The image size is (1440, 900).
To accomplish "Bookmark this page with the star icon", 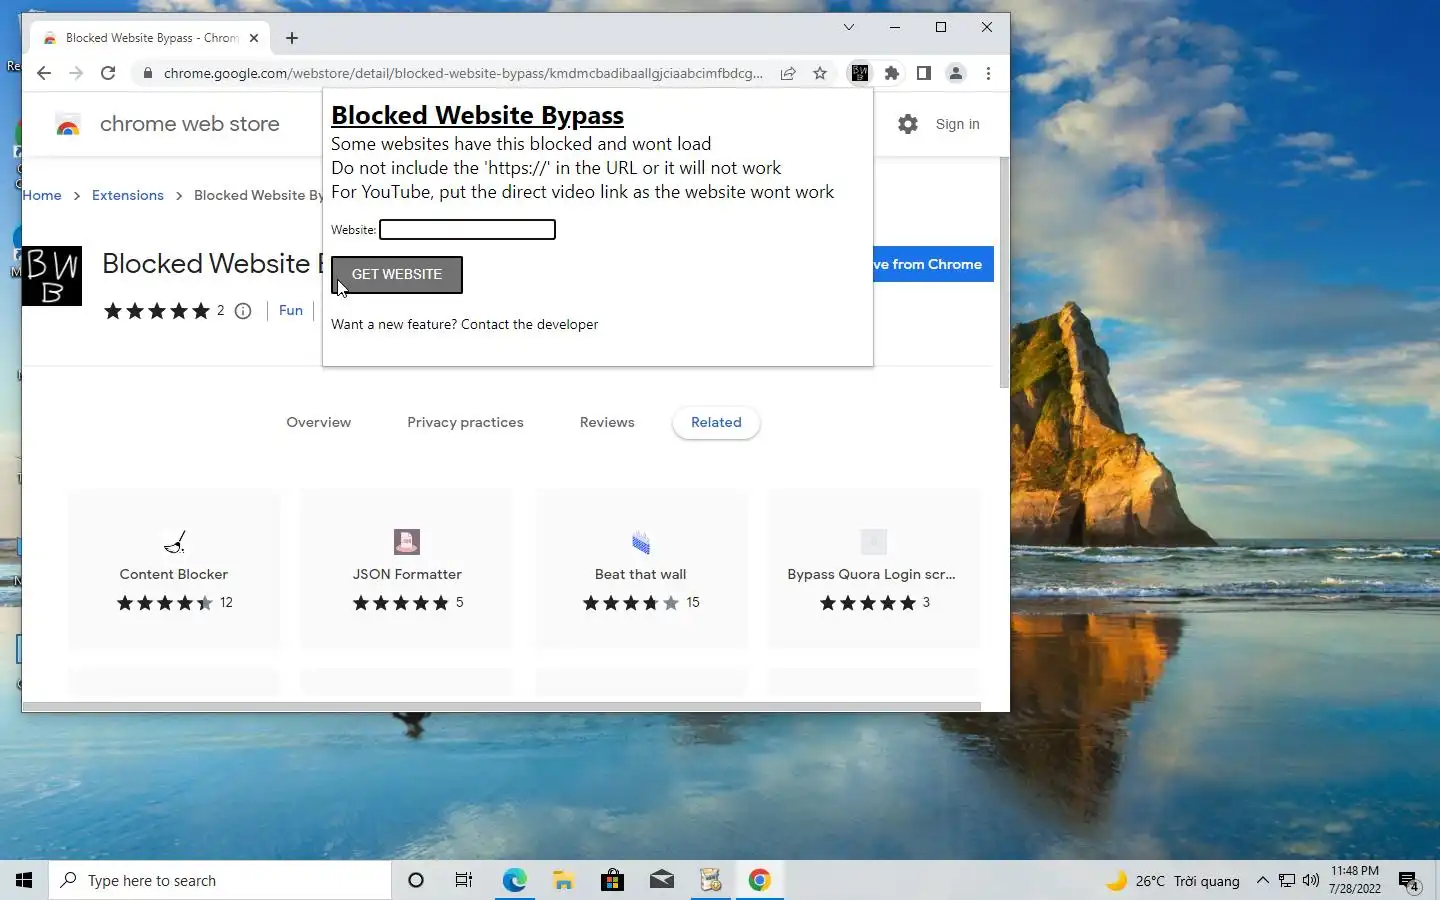I will [820, 73].
